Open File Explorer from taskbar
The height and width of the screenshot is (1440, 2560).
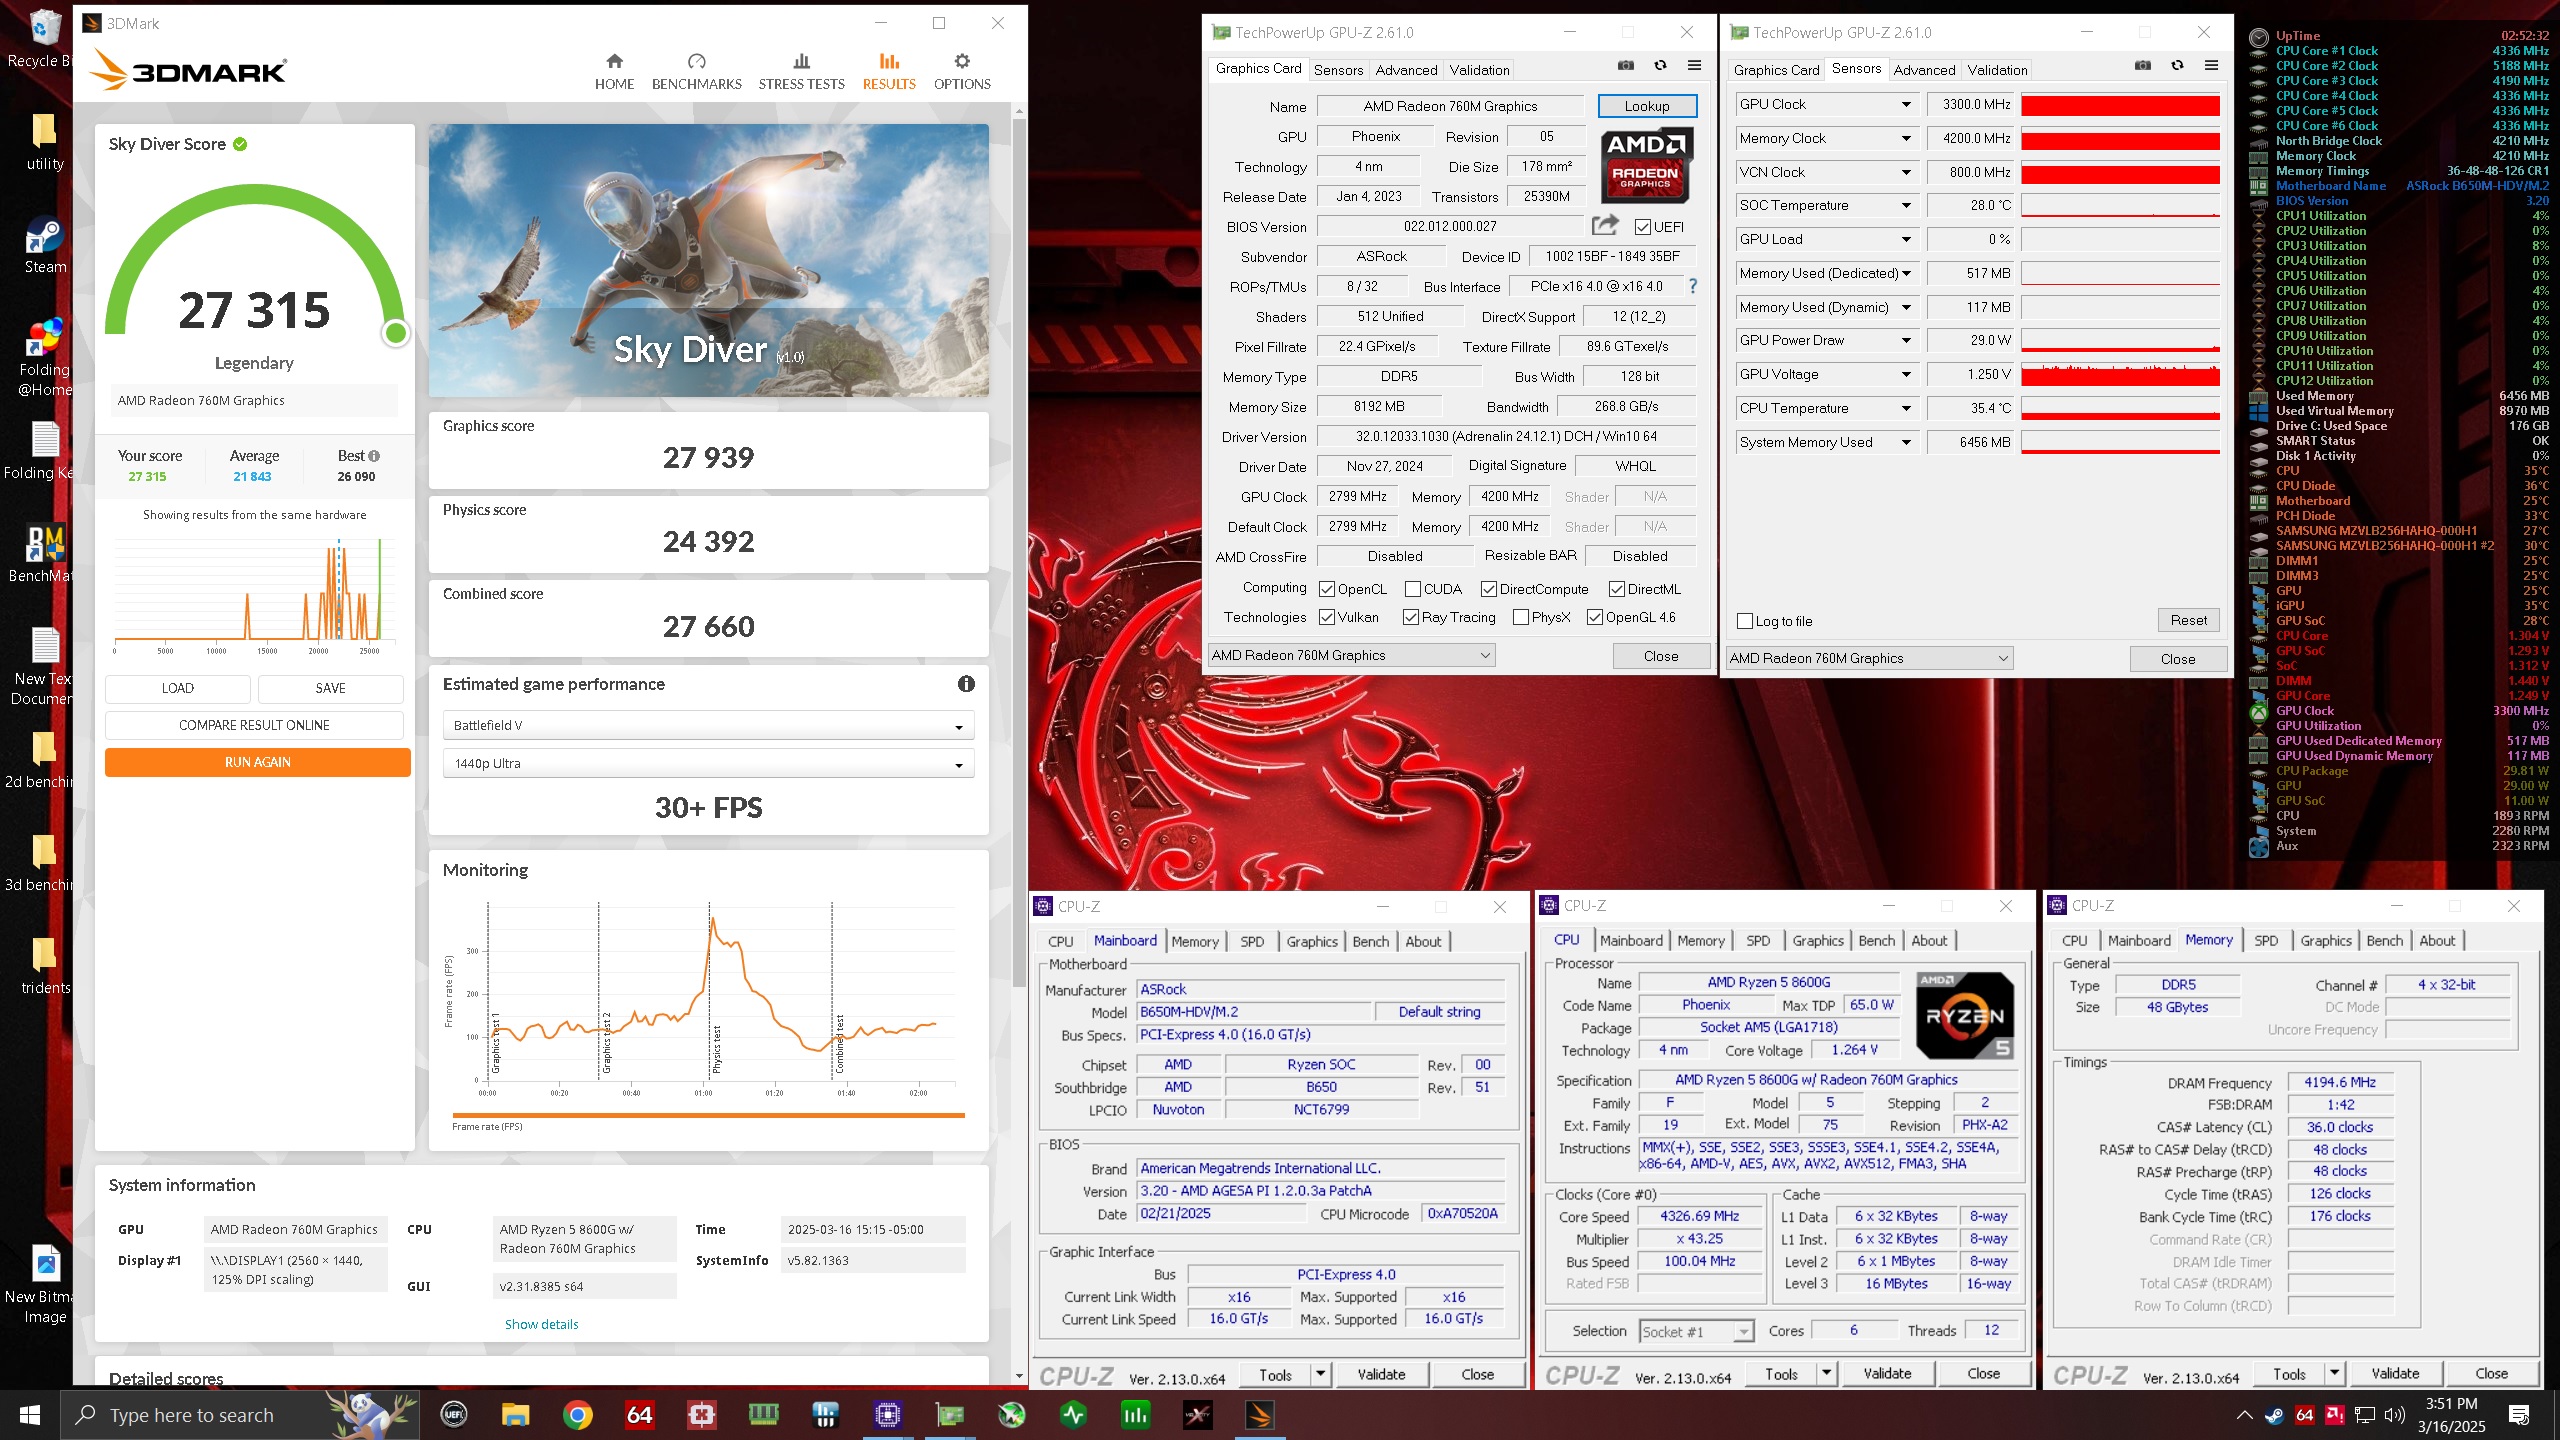[515, 1415]
